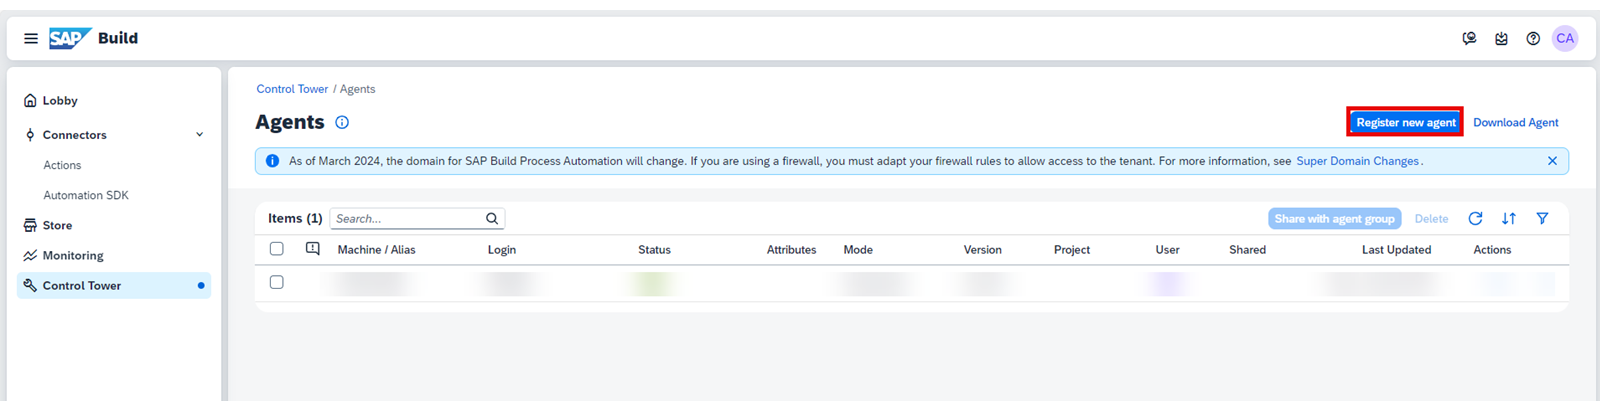The width and height of the screenshot is (1600, 411).
Task: Tick the select-all checkbox in table header
Action: tap(277, 249)
